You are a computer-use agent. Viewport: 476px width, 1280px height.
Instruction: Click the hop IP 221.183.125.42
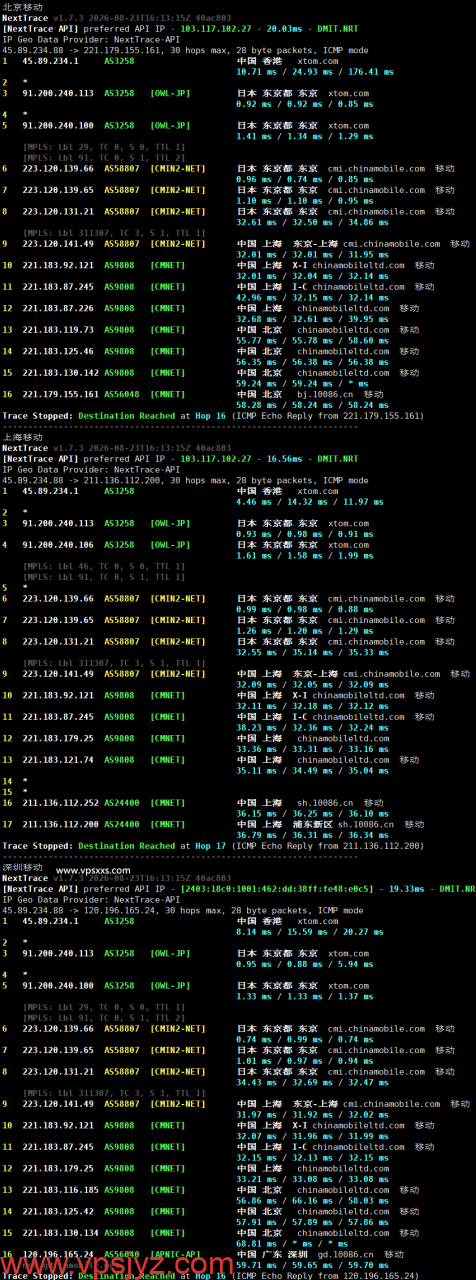[x=58, y=1210]
